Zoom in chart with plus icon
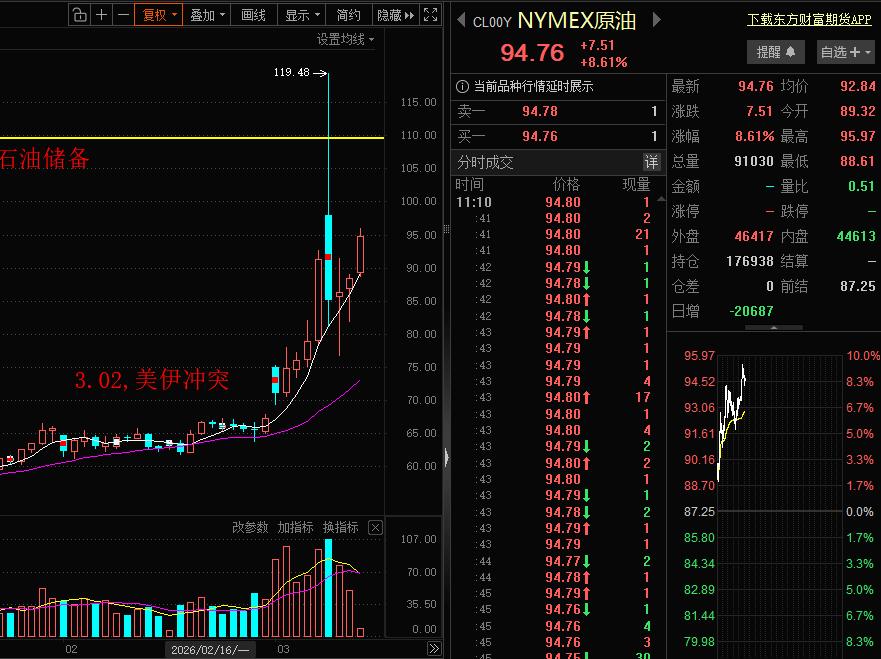Image resolution: width=881 pixels, height=659 pixels. point(102,15)
